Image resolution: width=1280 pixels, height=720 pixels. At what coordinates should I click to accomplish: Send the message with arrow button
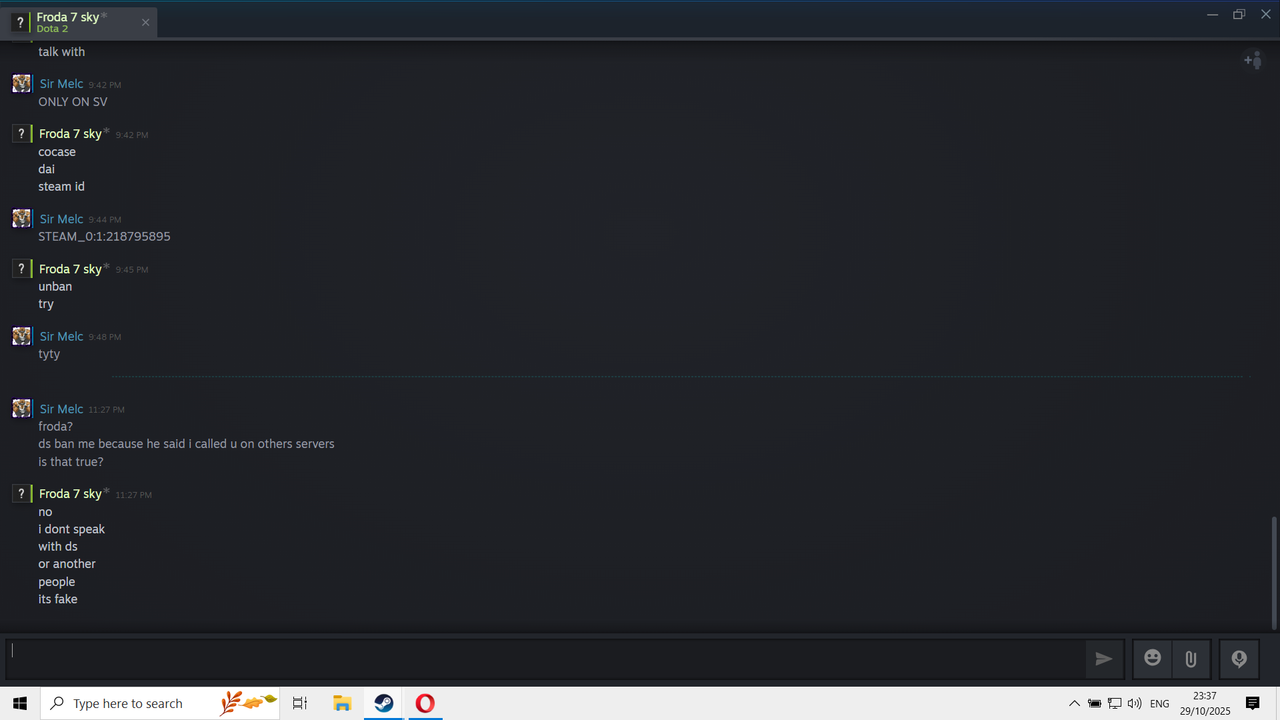point(1104,659)
